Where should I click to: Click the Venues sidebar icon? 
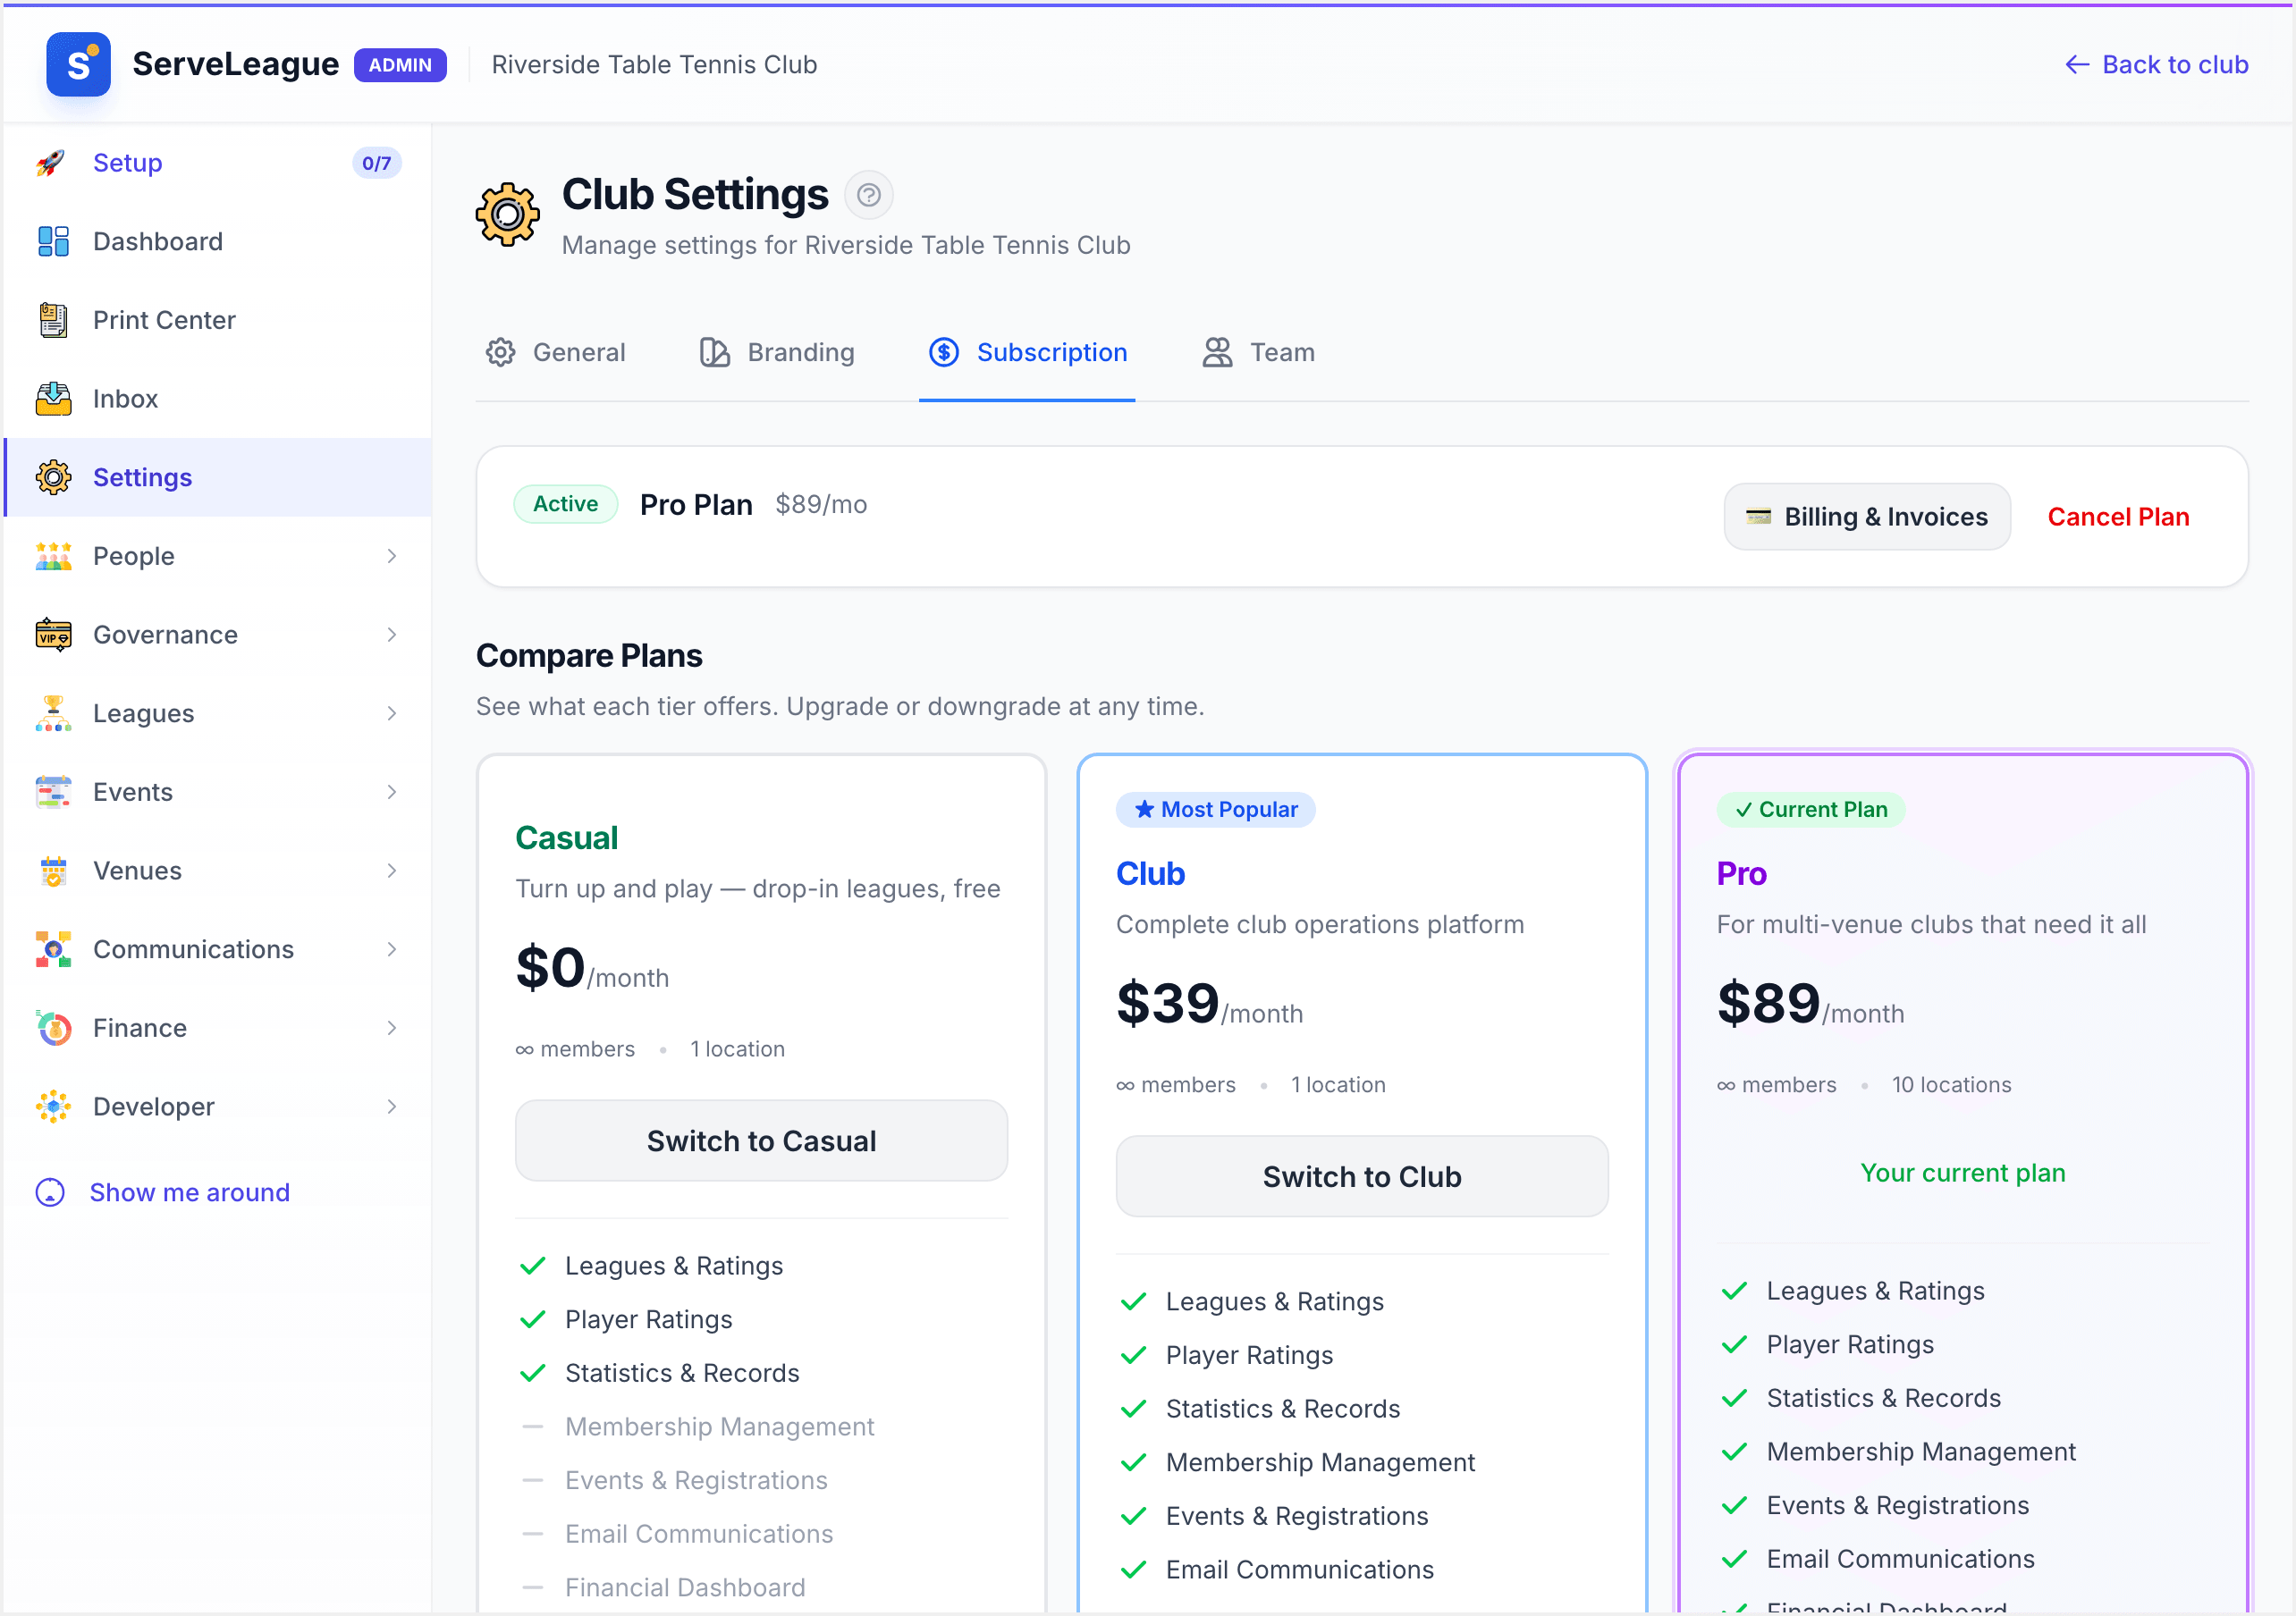tap(53, 870)
